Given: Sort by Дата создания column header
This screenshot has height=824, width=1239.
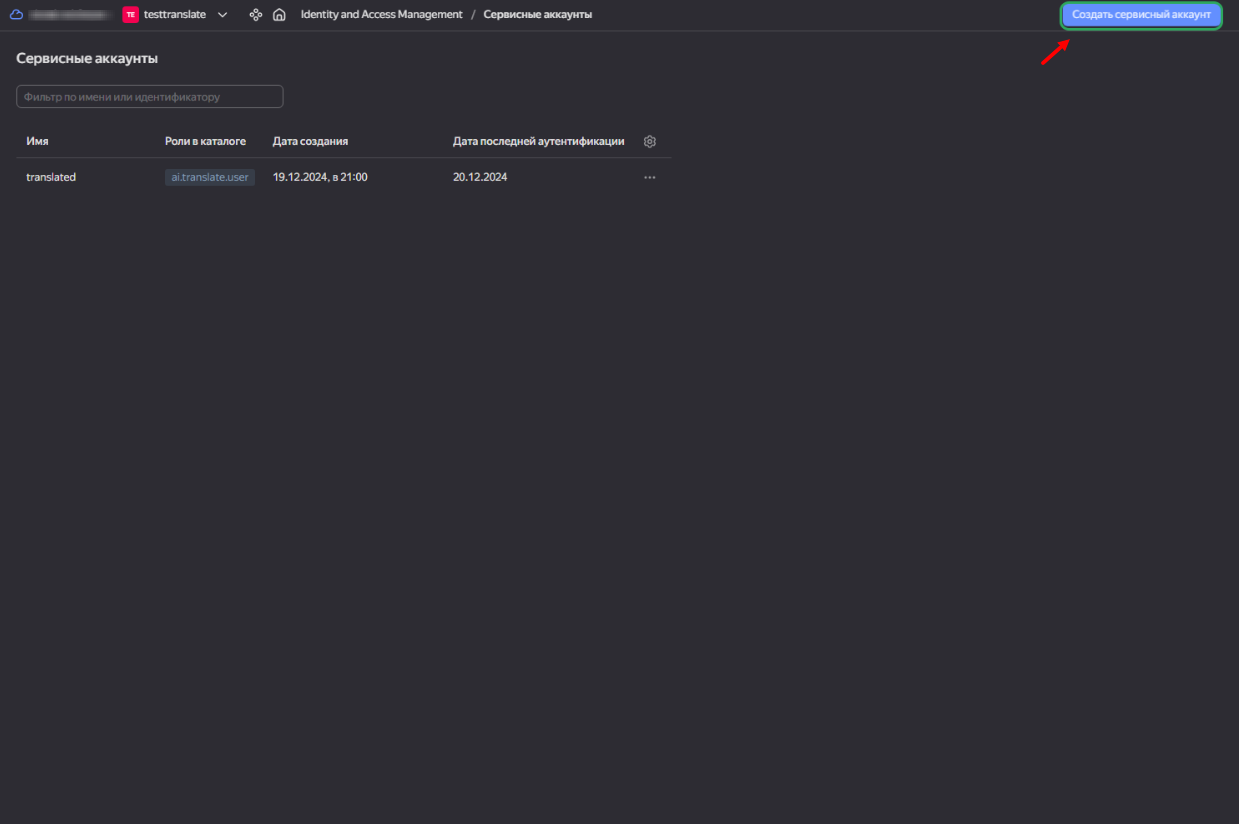Looking at the screenshot, I should click(310, 142).
